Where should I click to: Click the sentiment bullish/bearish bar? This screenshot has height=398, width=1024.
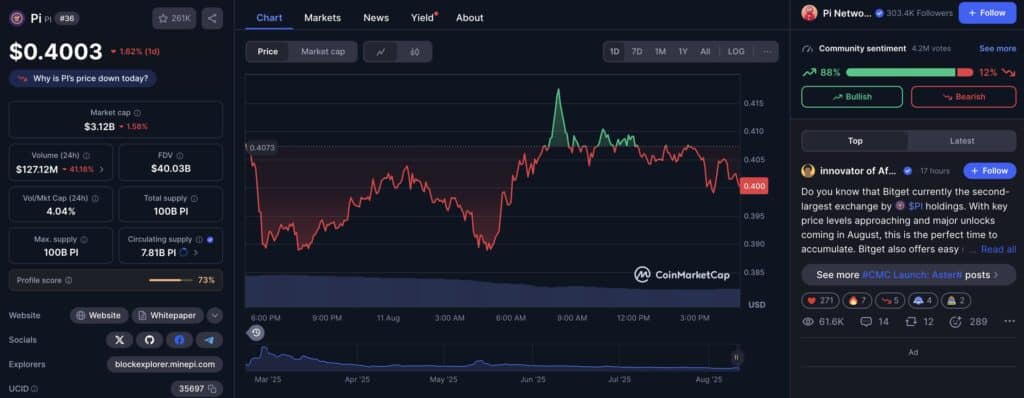[x=909, y=72]
